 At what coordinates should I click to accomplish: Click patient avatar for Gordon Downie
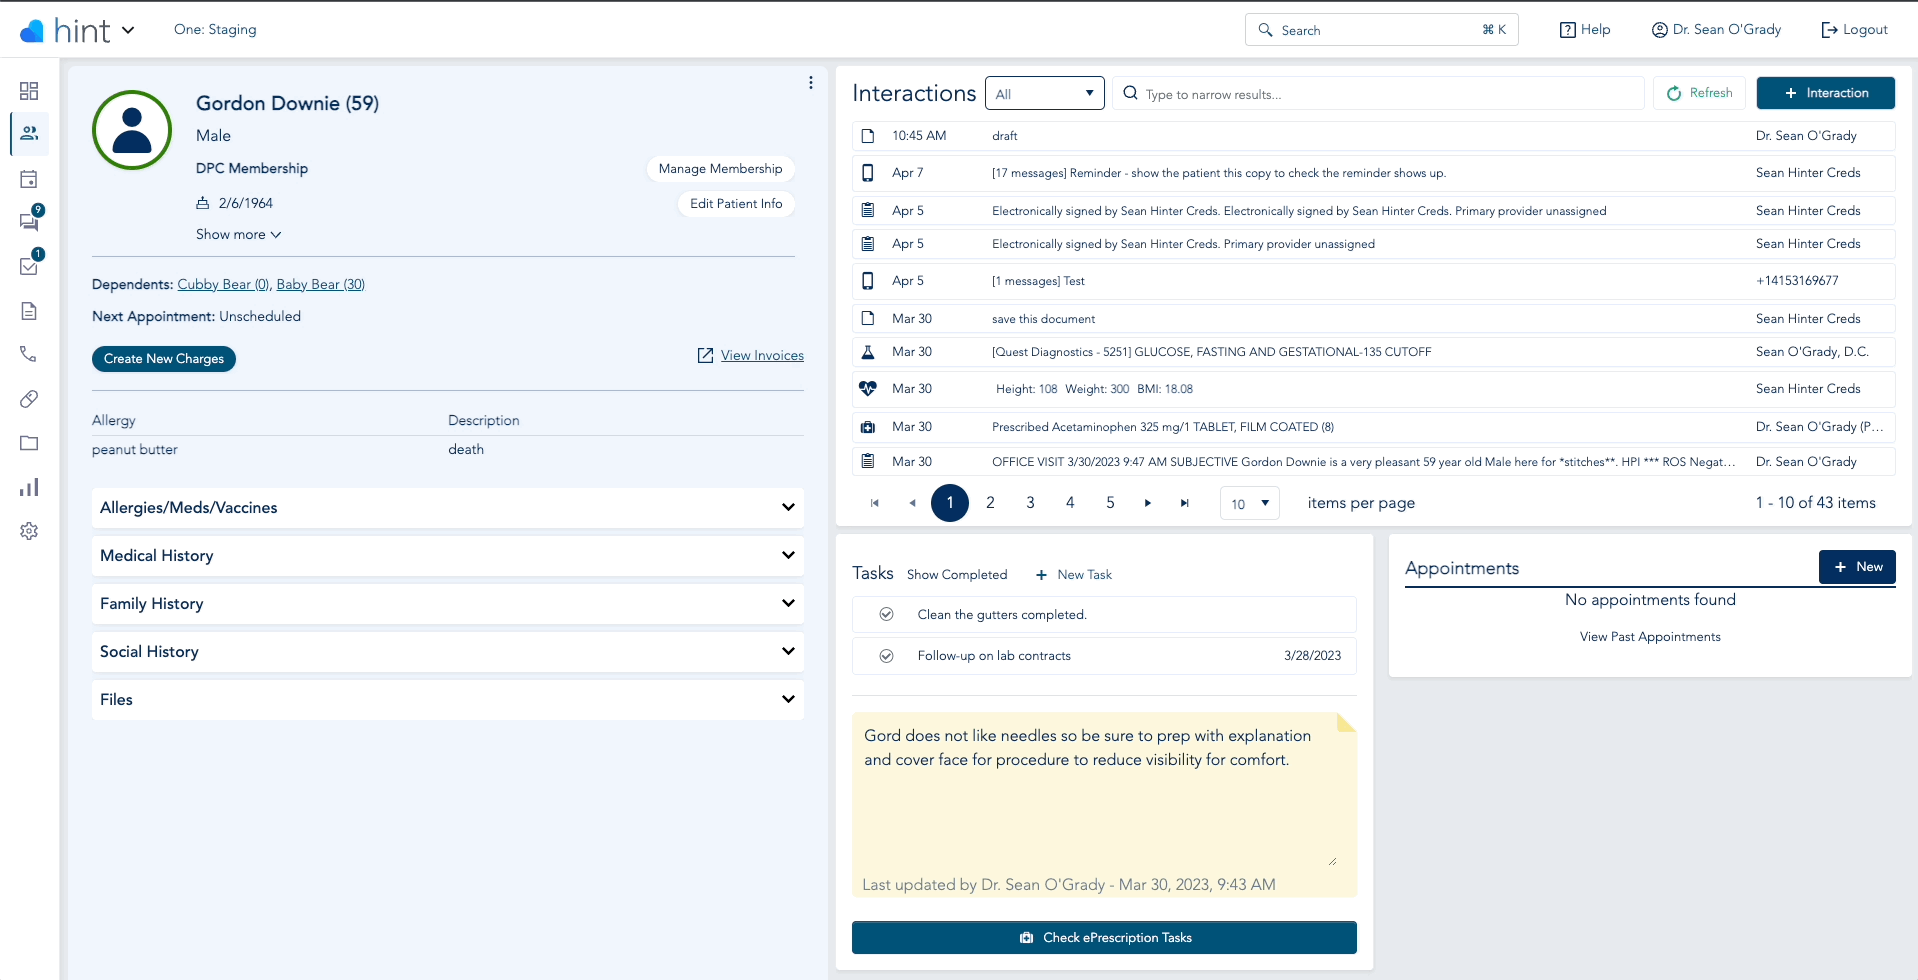pos(132,130)
